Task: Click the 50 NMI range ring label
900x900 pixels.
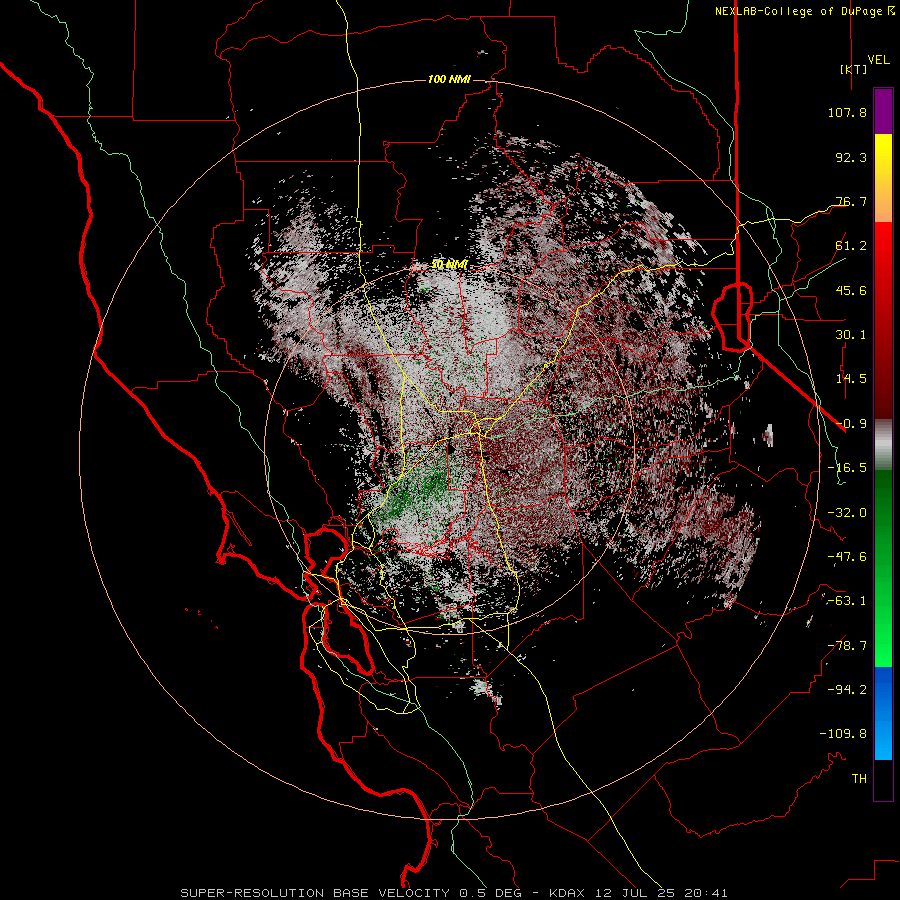Action: point(449,264)
